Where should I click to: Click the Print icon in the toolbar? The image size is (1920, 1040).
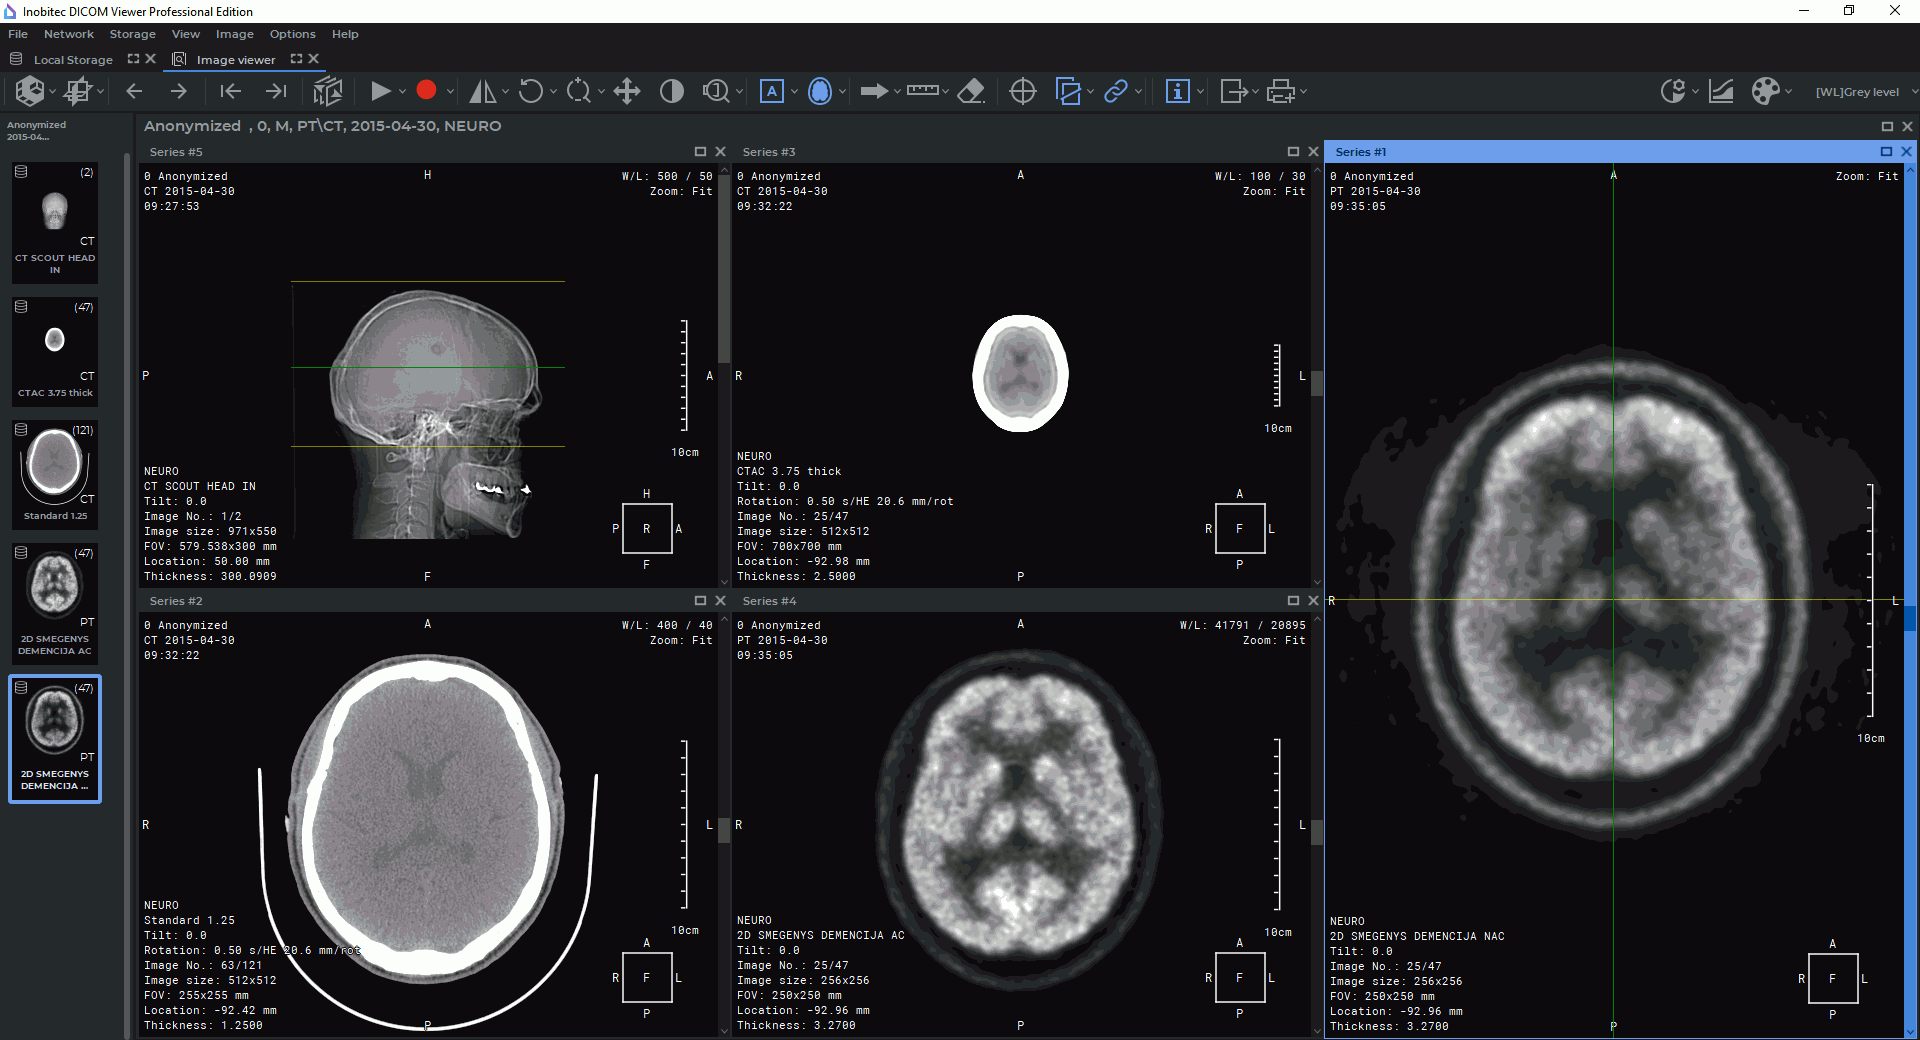1280,92
